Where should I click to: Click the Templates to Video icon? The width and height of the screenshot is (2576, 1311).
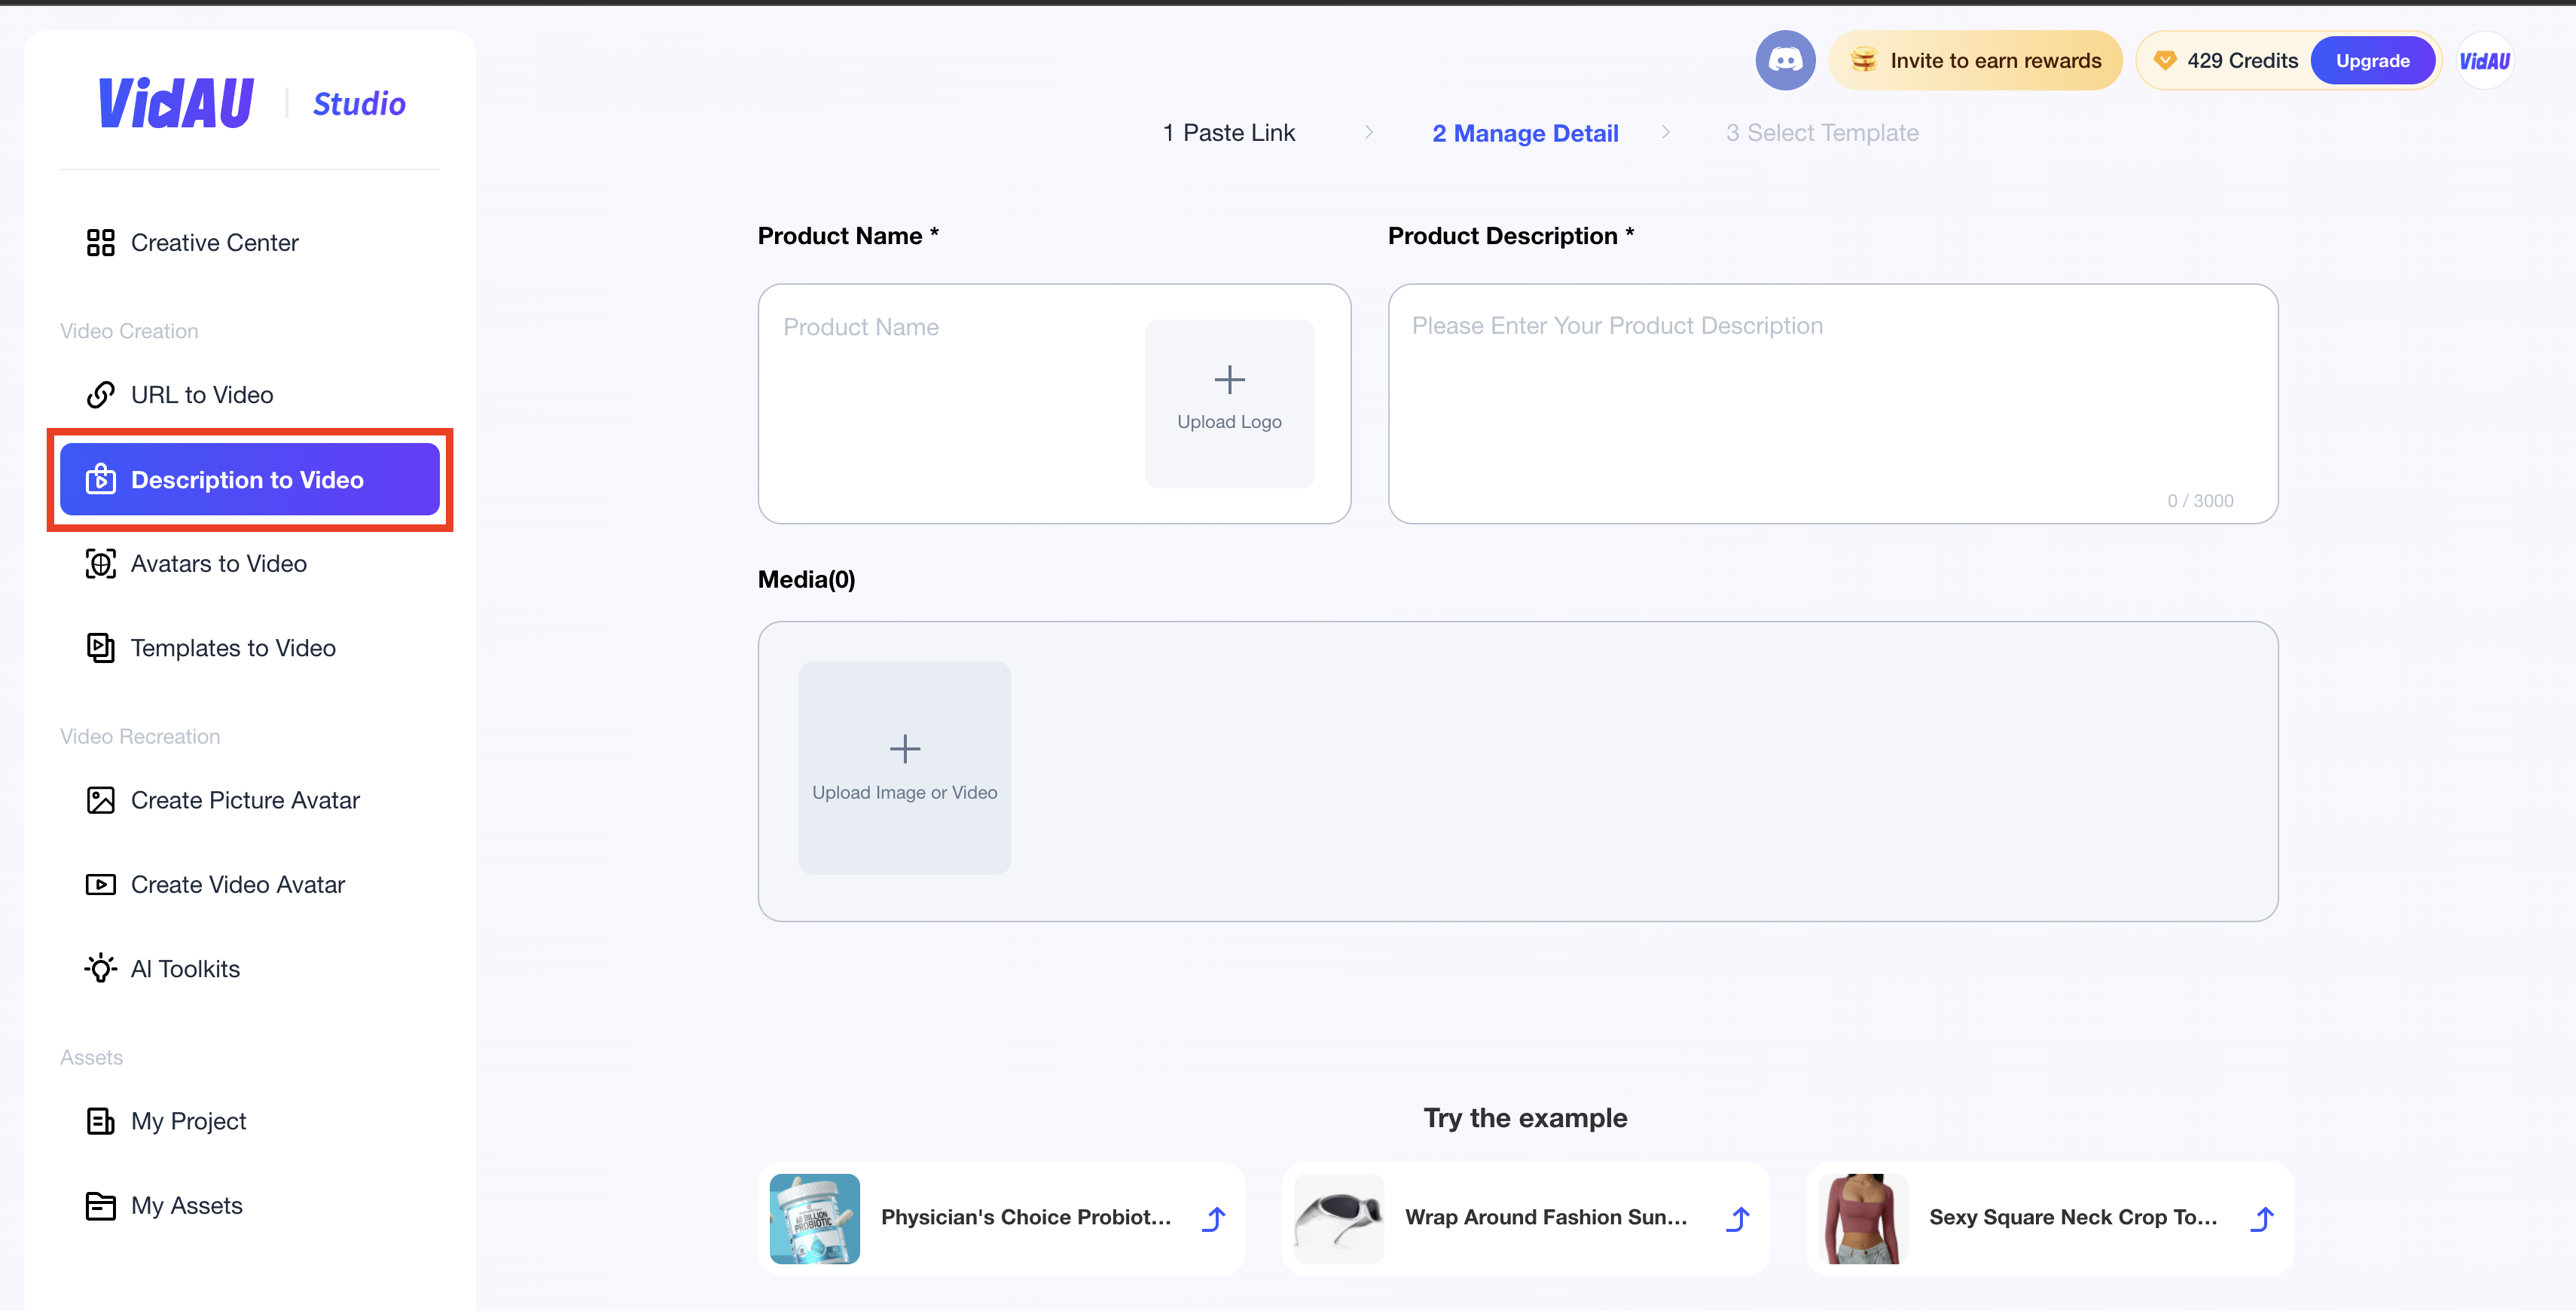(100, 647)
